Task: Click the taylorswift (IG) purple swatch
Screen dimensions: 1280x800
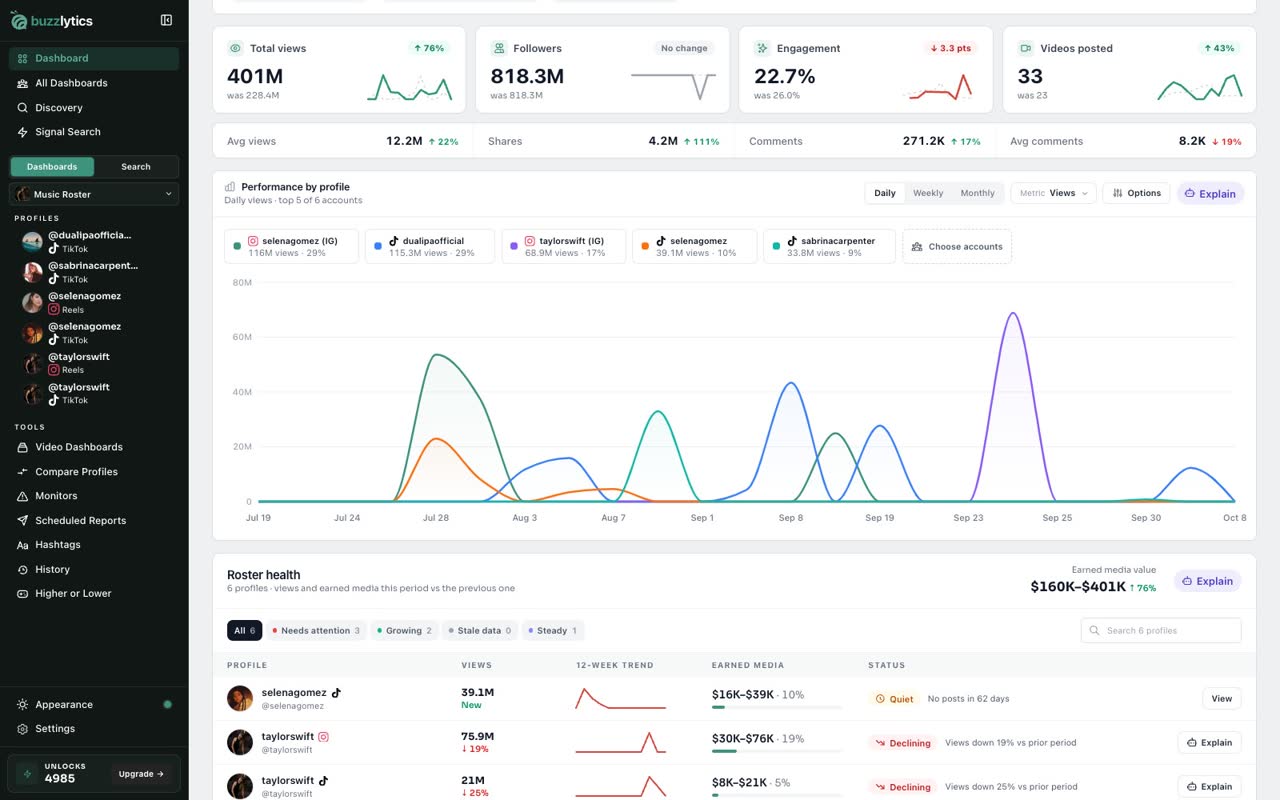Action: point(514,245)
